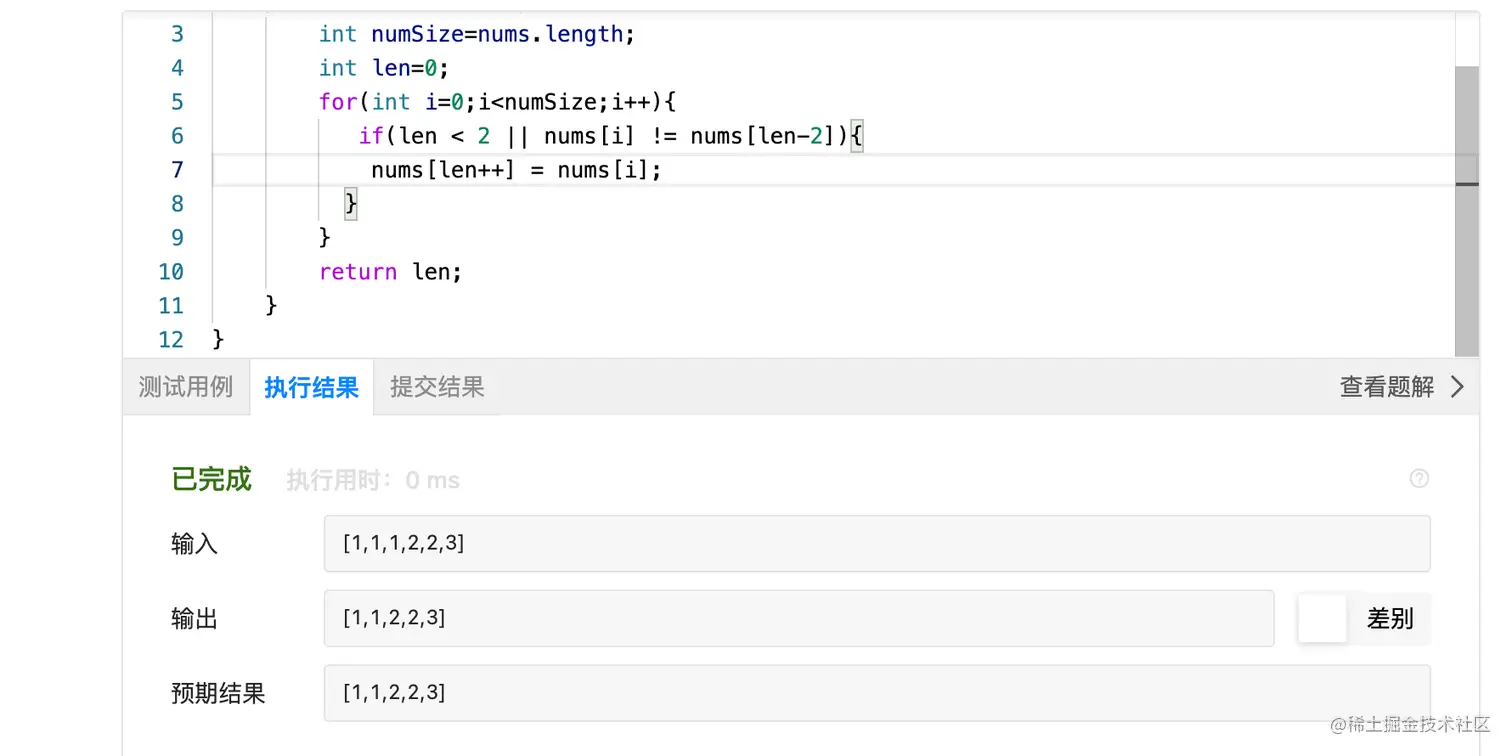Click the 输入 field showing [1,1,1,2,2,3]
Image resolution: width=1512 pixels, height=756 pixels.
(x=876, y=544)
